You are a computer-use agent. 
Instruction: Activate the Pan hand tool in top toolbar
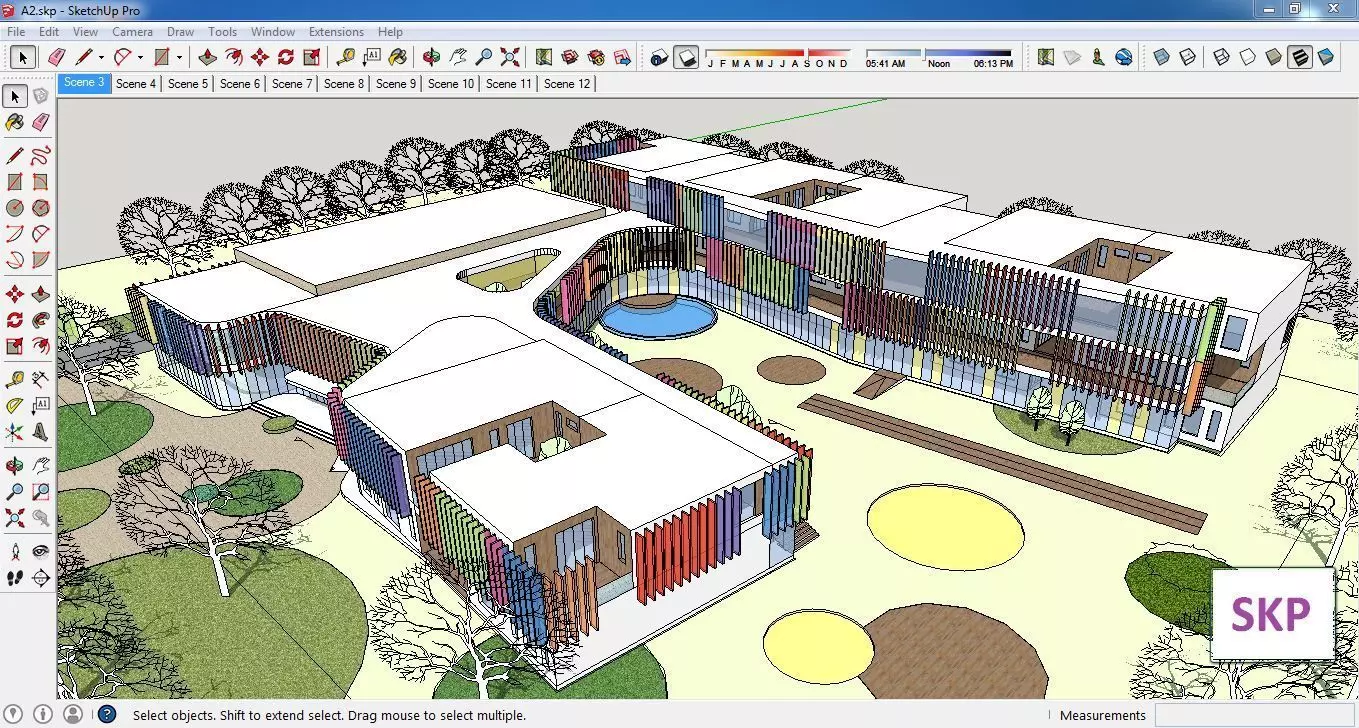click(458, 57)
